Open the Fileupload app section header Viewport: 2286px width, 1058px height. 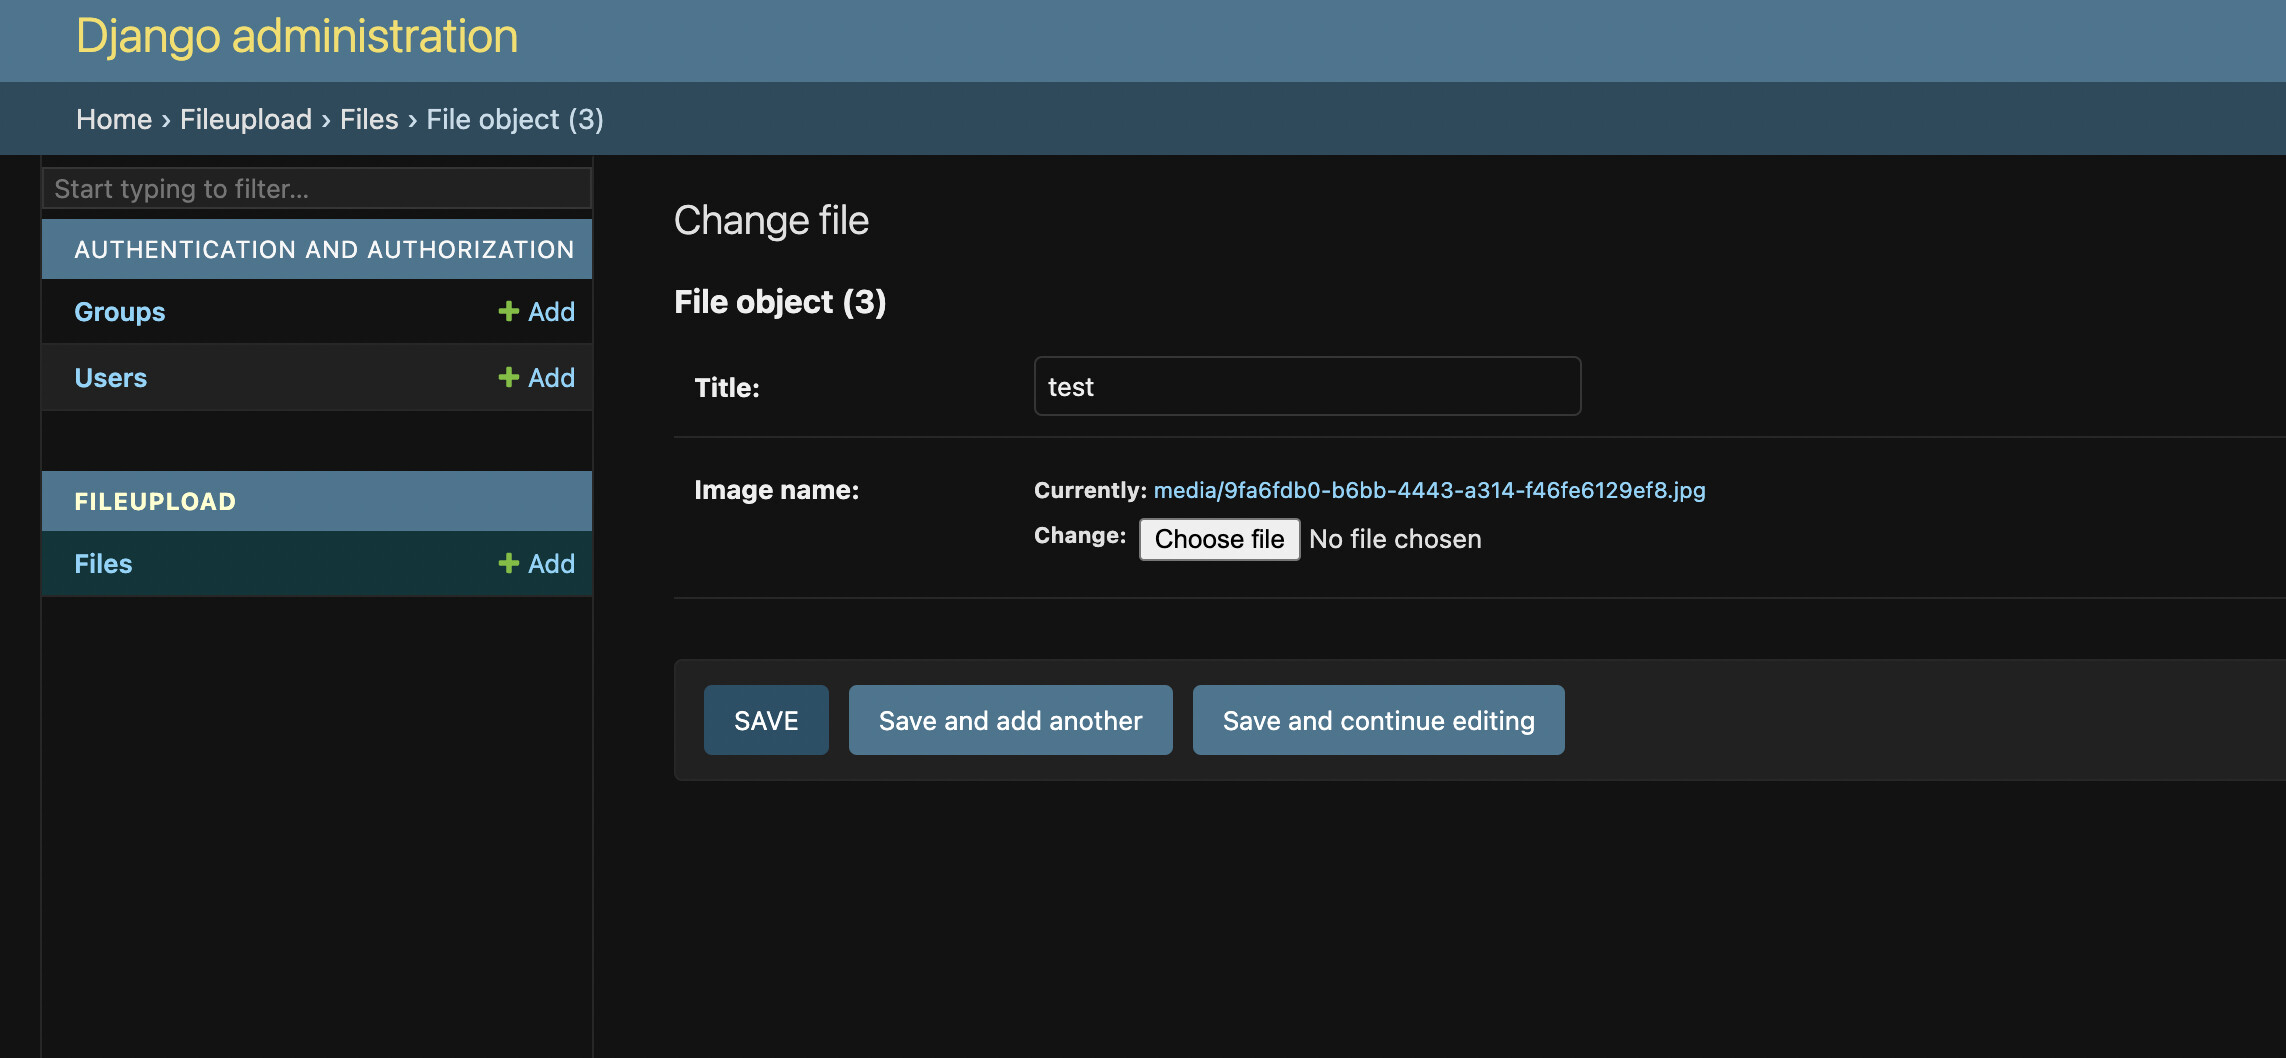coord(155,502)
